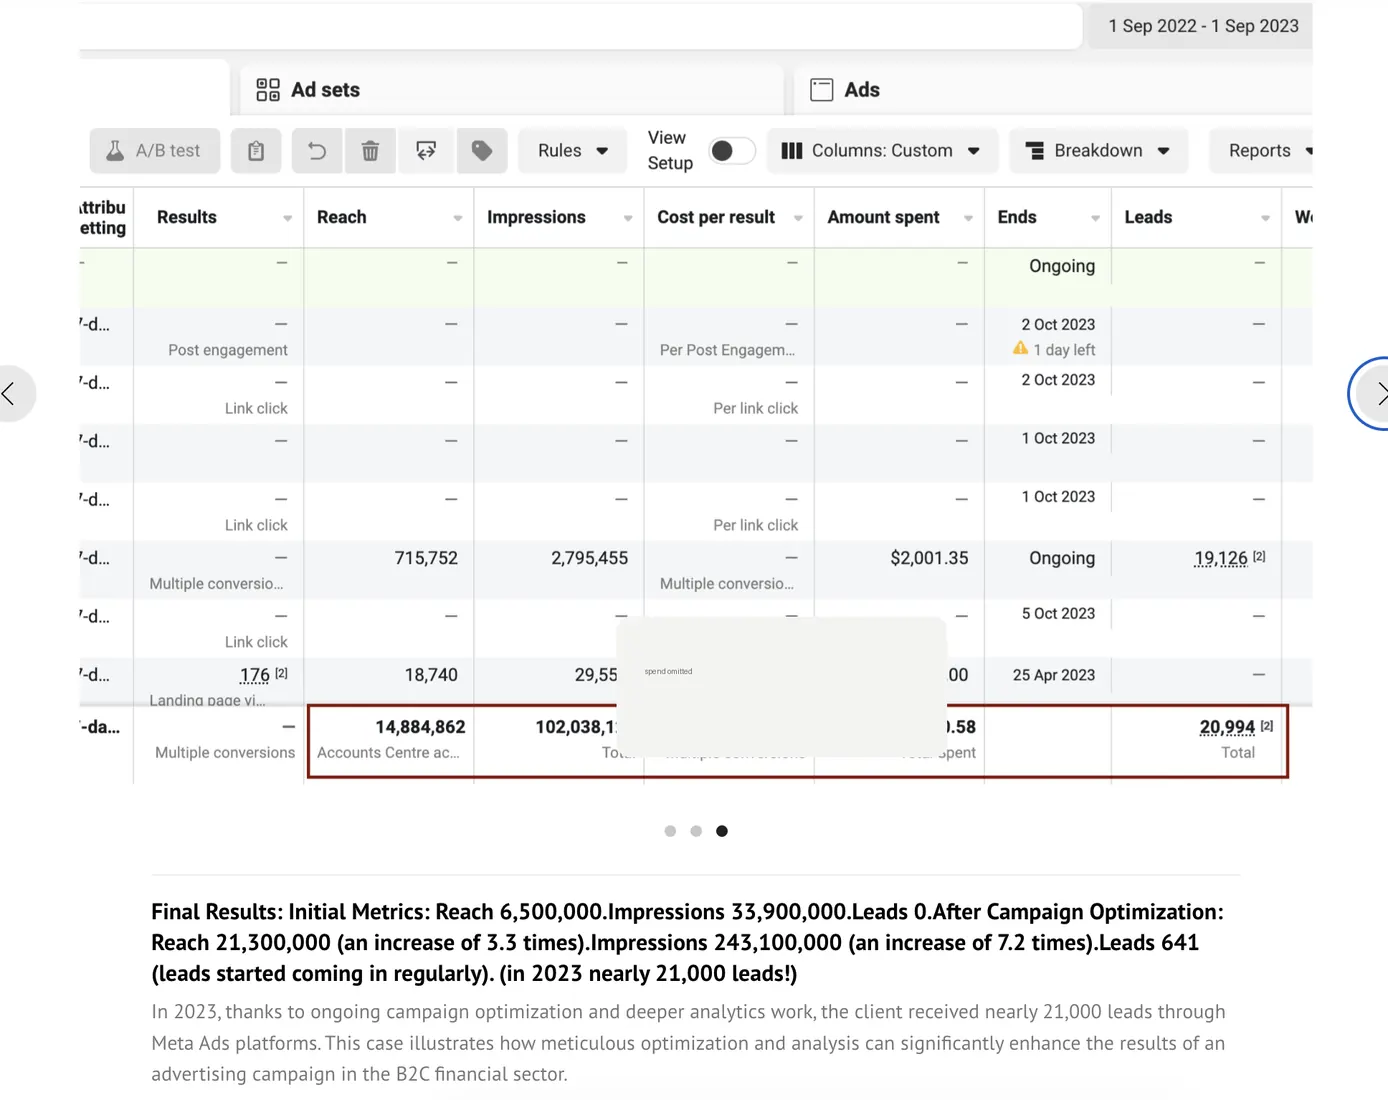Click the clipboard duplicate icon in toolbar
The height and width of the screenshot is (1100, 1388).
pyautogui.click(x=256, y=151)
